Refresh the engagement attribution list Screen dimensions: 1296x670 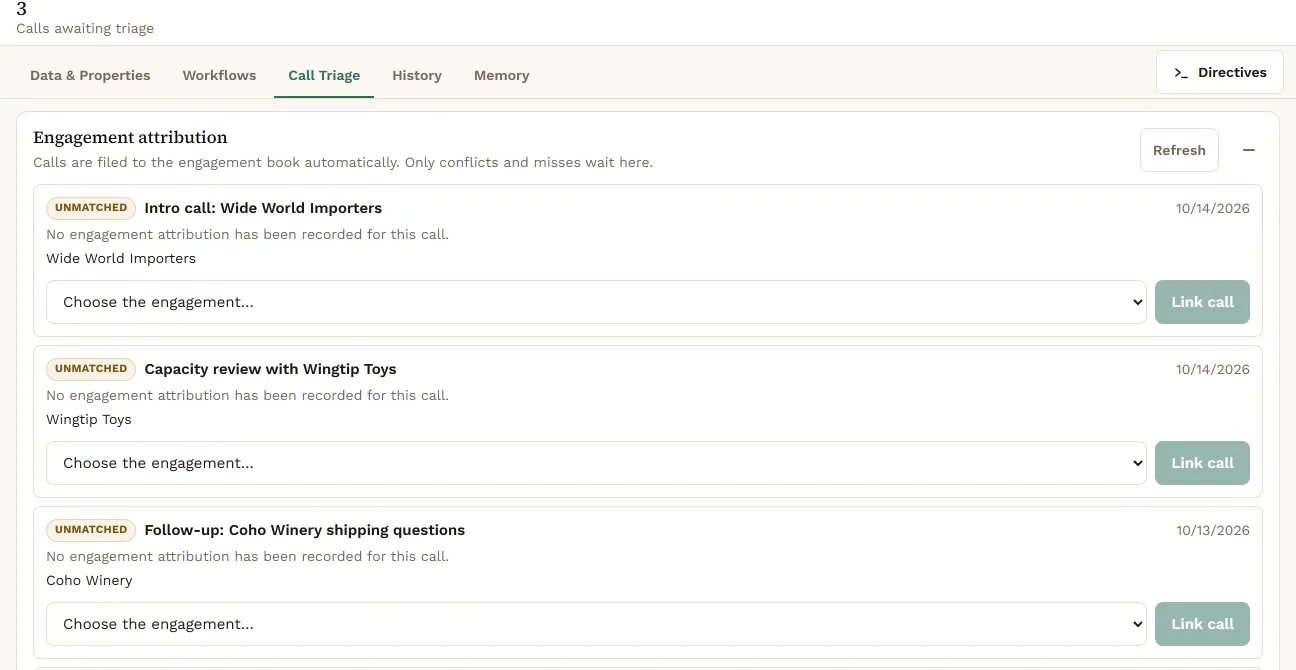click(1179, 150)
